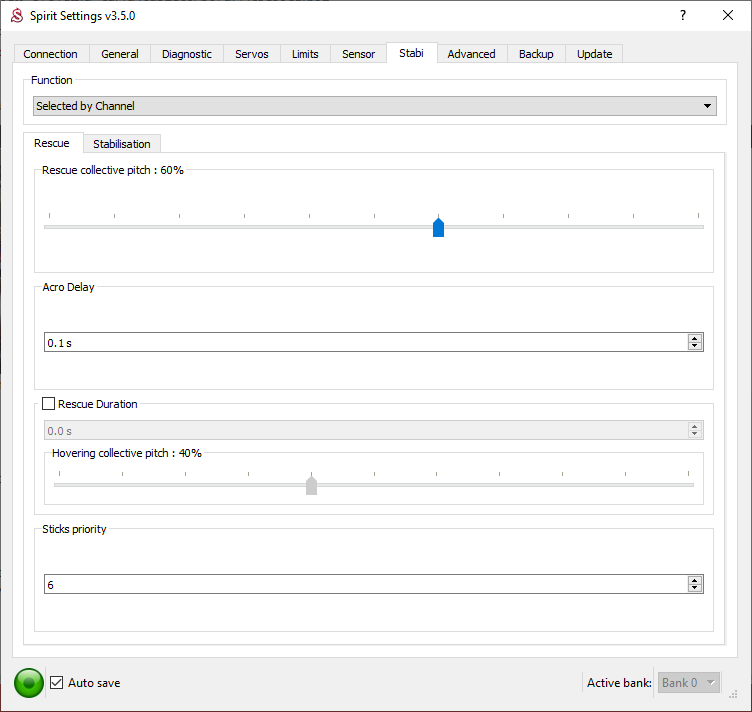The image size is (752, 712).
Task: Decrease Sticks priority with down arrow
Action: pyautogui.click(x=695, y=588)
